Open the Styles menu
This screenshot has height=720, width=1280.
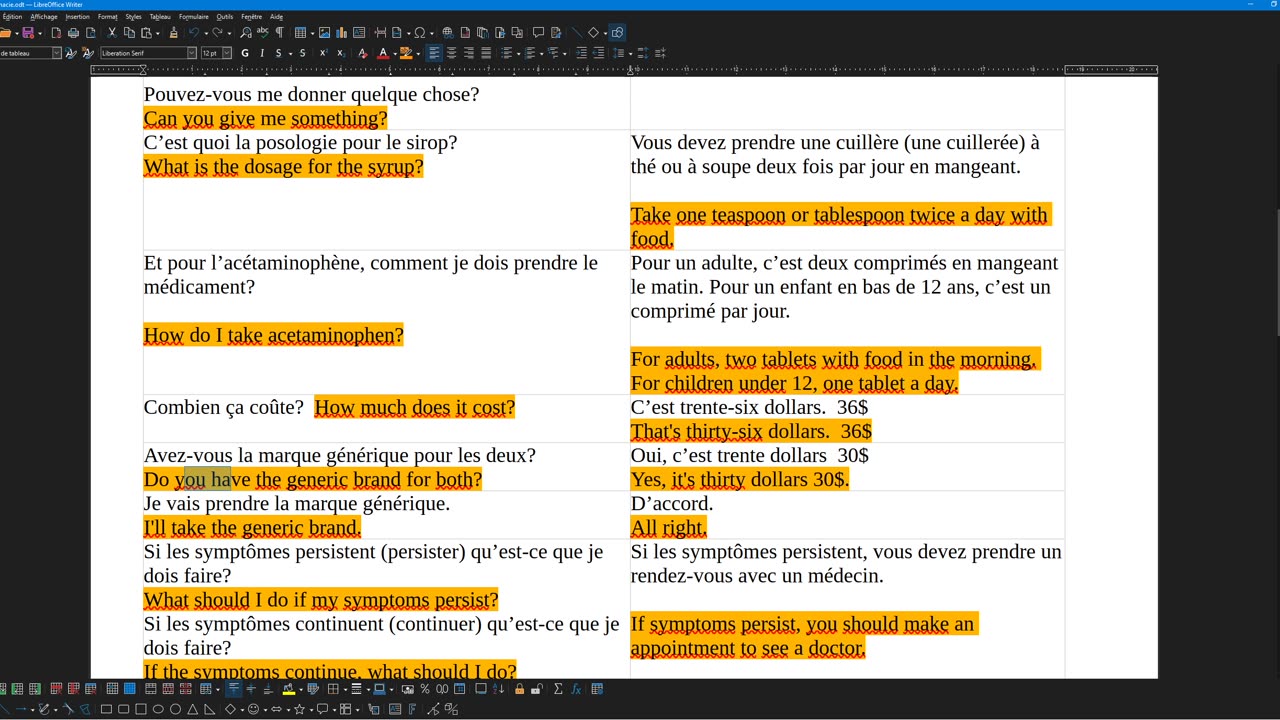[x=133, y=17]
